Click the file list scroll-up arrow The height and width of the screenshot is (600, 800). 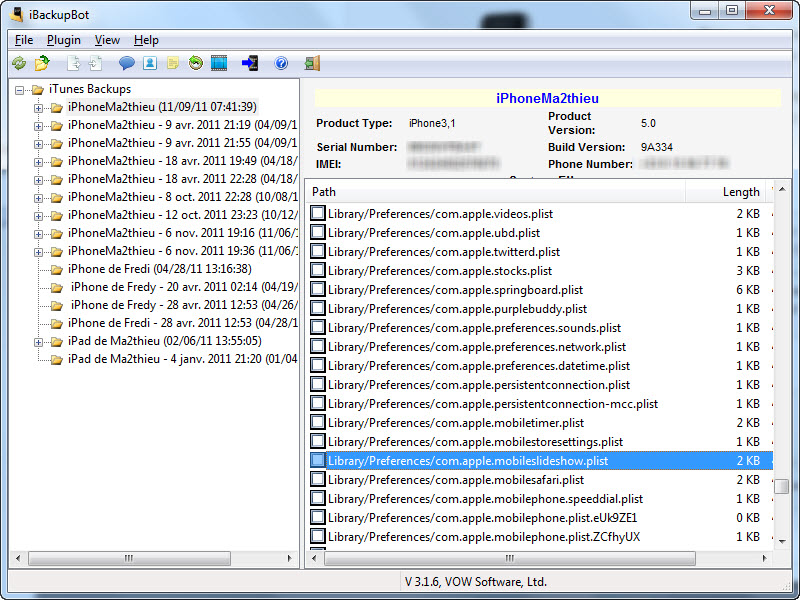[782, 190]
